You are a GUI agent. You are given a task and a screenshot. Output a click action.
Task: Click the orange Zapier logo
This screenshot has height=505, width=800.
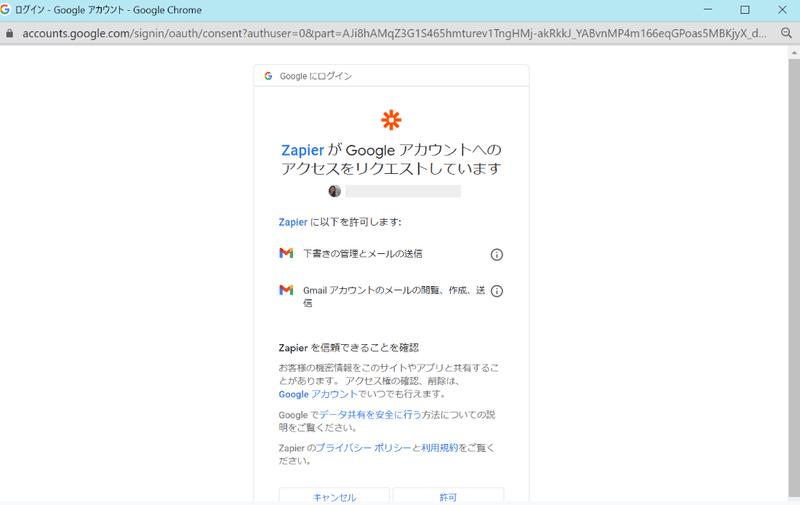(x=391, y=120)
